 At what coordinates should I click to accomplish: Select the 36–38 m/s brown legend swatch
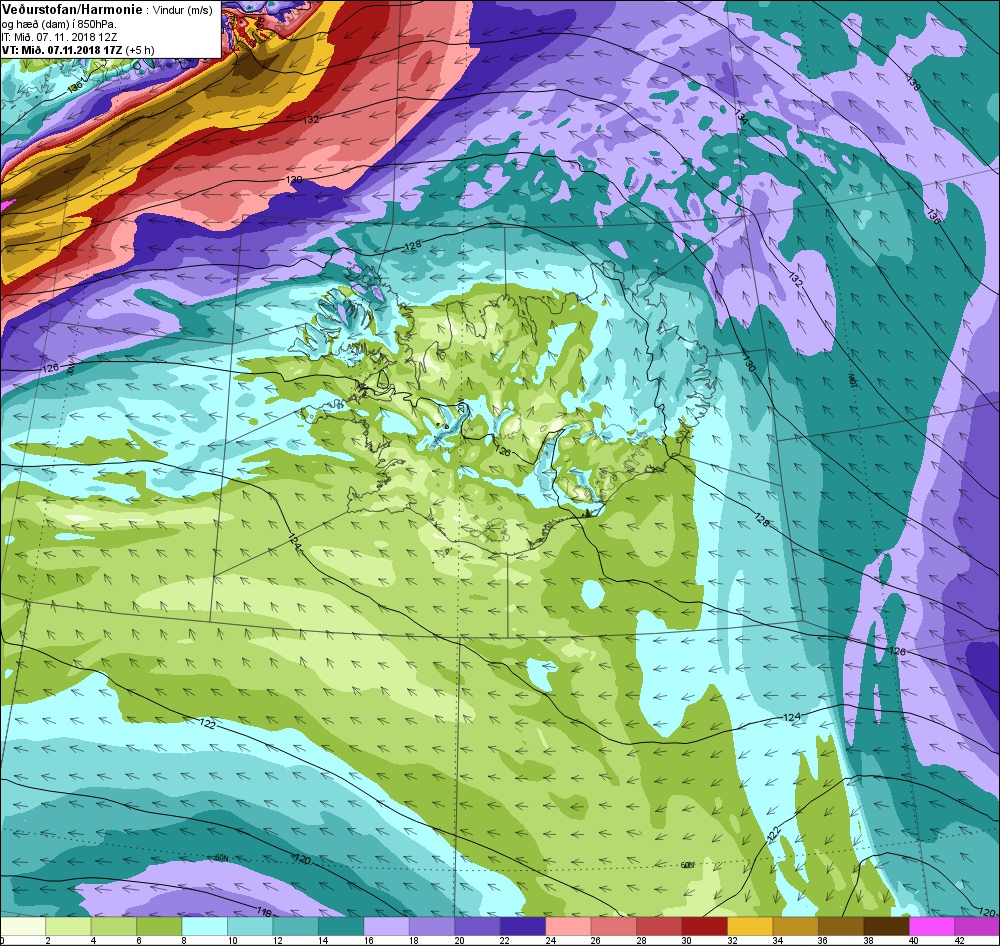coord(841,926)
